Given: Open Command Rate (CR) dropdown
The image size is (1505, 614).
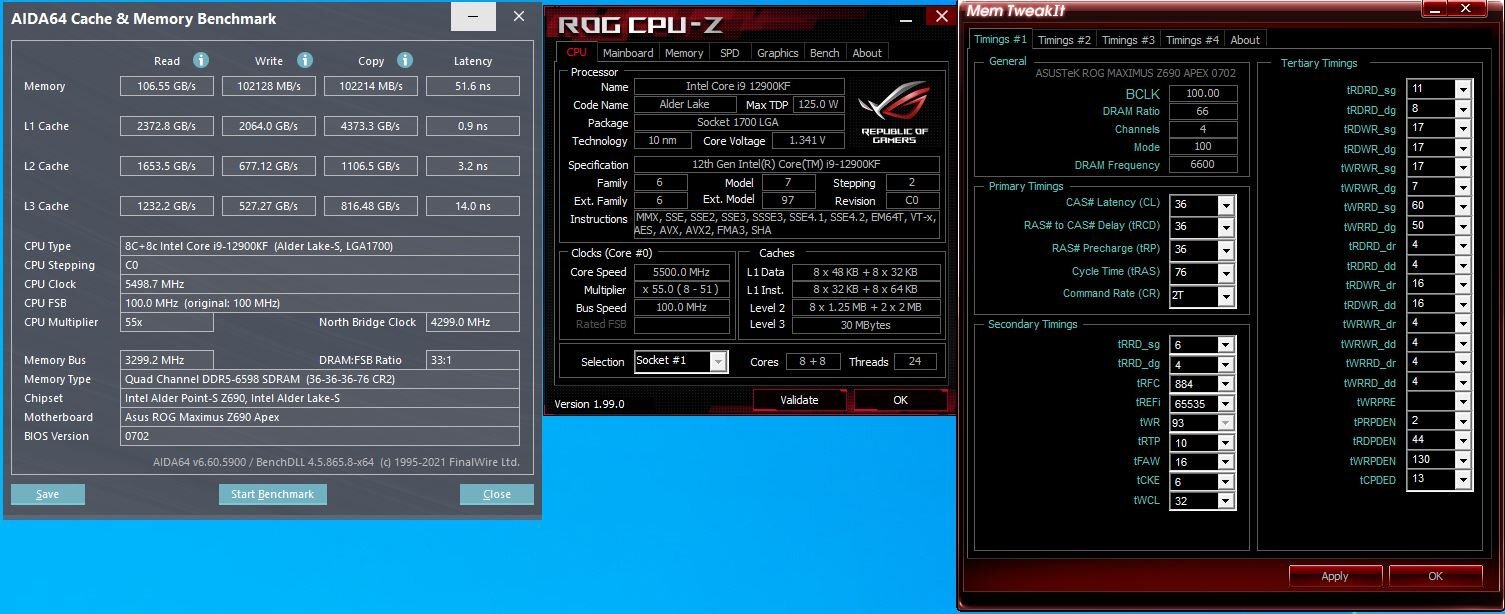Looking at the screenshot, I should 1226,295.
